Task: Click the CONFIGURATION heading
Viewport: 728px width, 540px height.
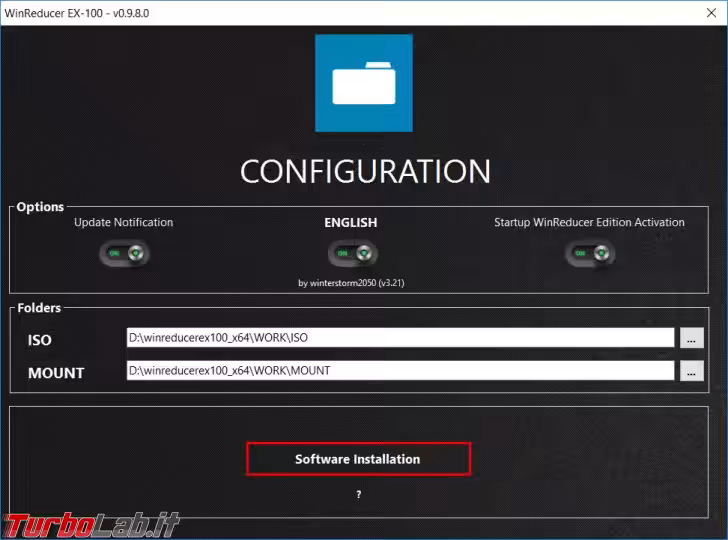Action: 365,171
